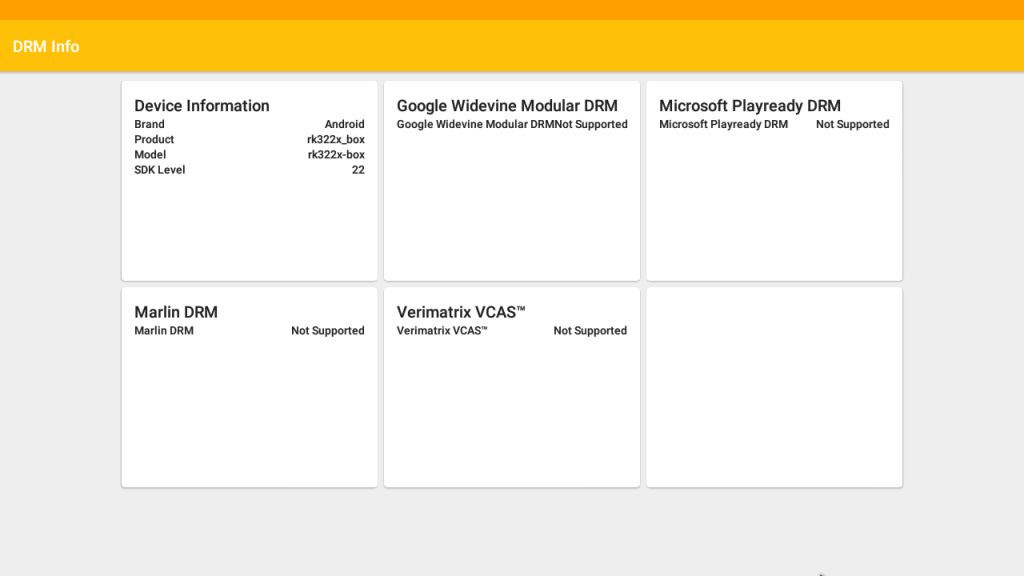Click the SDK Level label

(x=160, y=170)
